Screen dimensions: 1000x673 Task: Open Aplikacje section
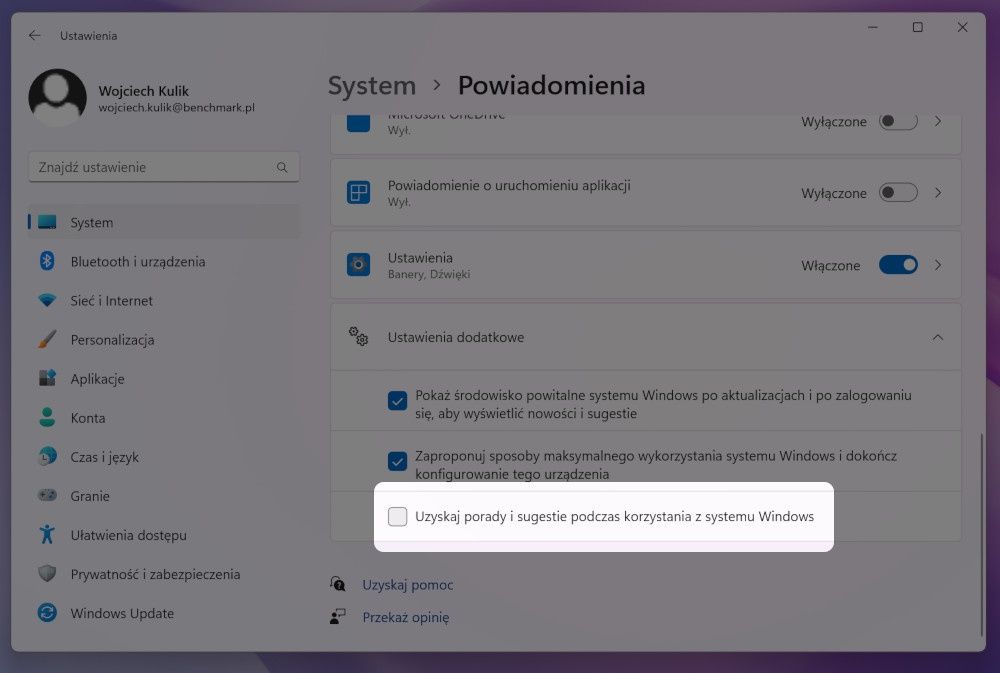tap(164, 378)
